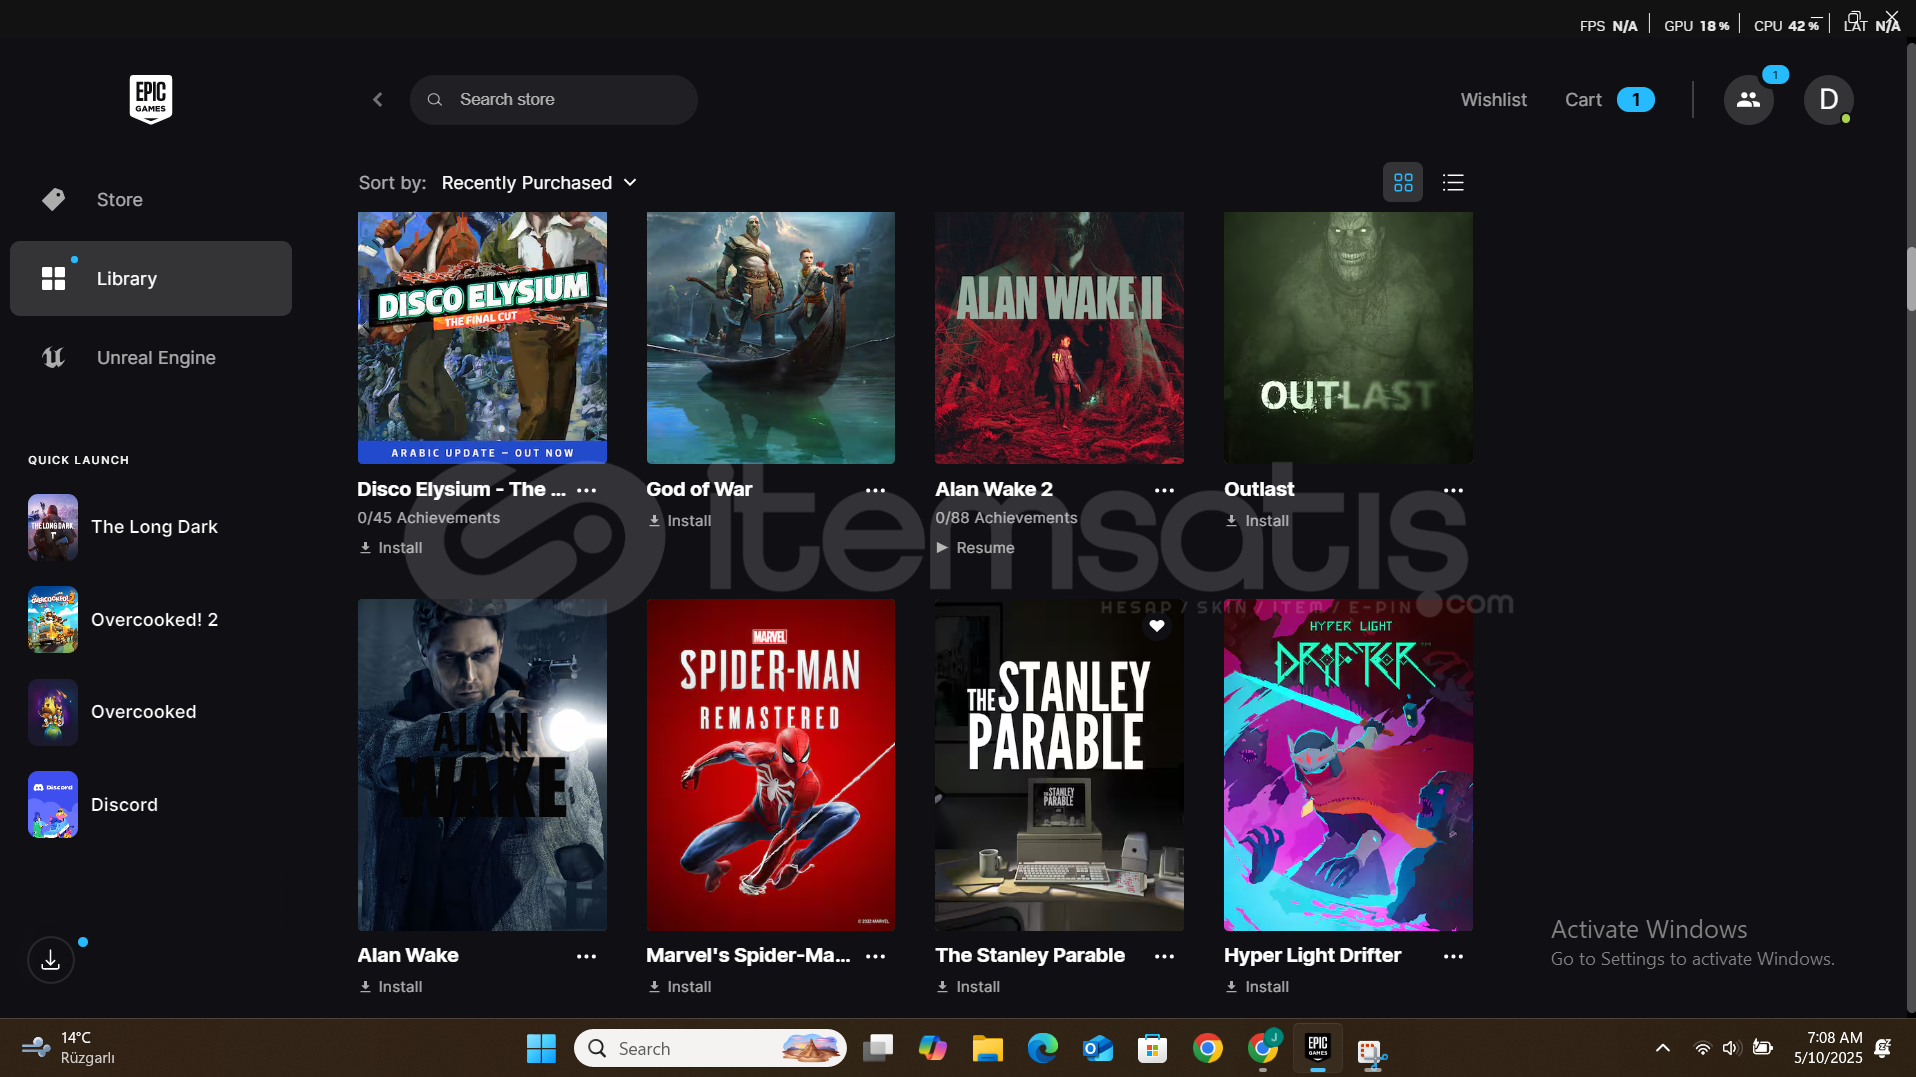Open the weather widget showing 14°C

coord(70,1048)
